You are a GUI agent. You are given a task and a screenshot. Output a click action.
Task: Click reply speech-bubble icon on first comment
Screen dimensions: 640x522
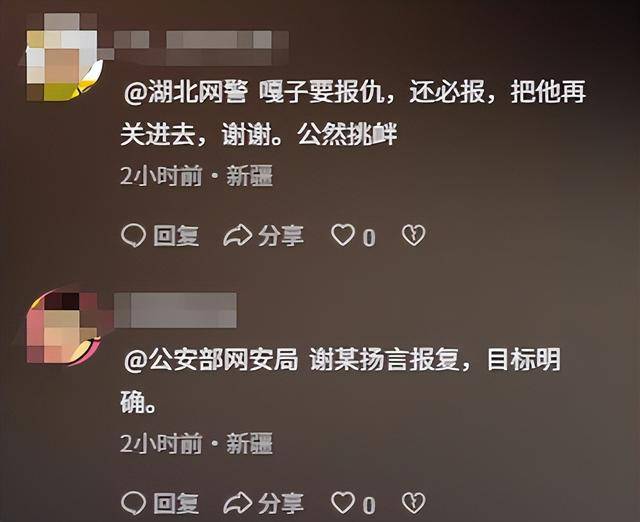[133, 235]
